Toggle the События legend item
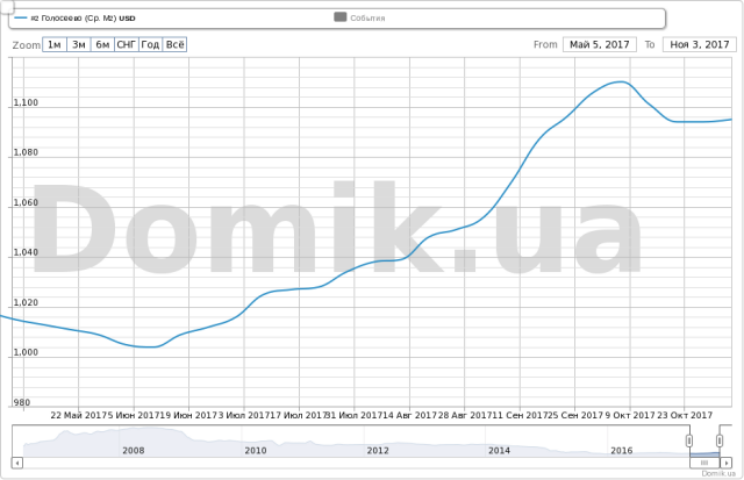Viewport: 744px width, 480px height. 360,18
